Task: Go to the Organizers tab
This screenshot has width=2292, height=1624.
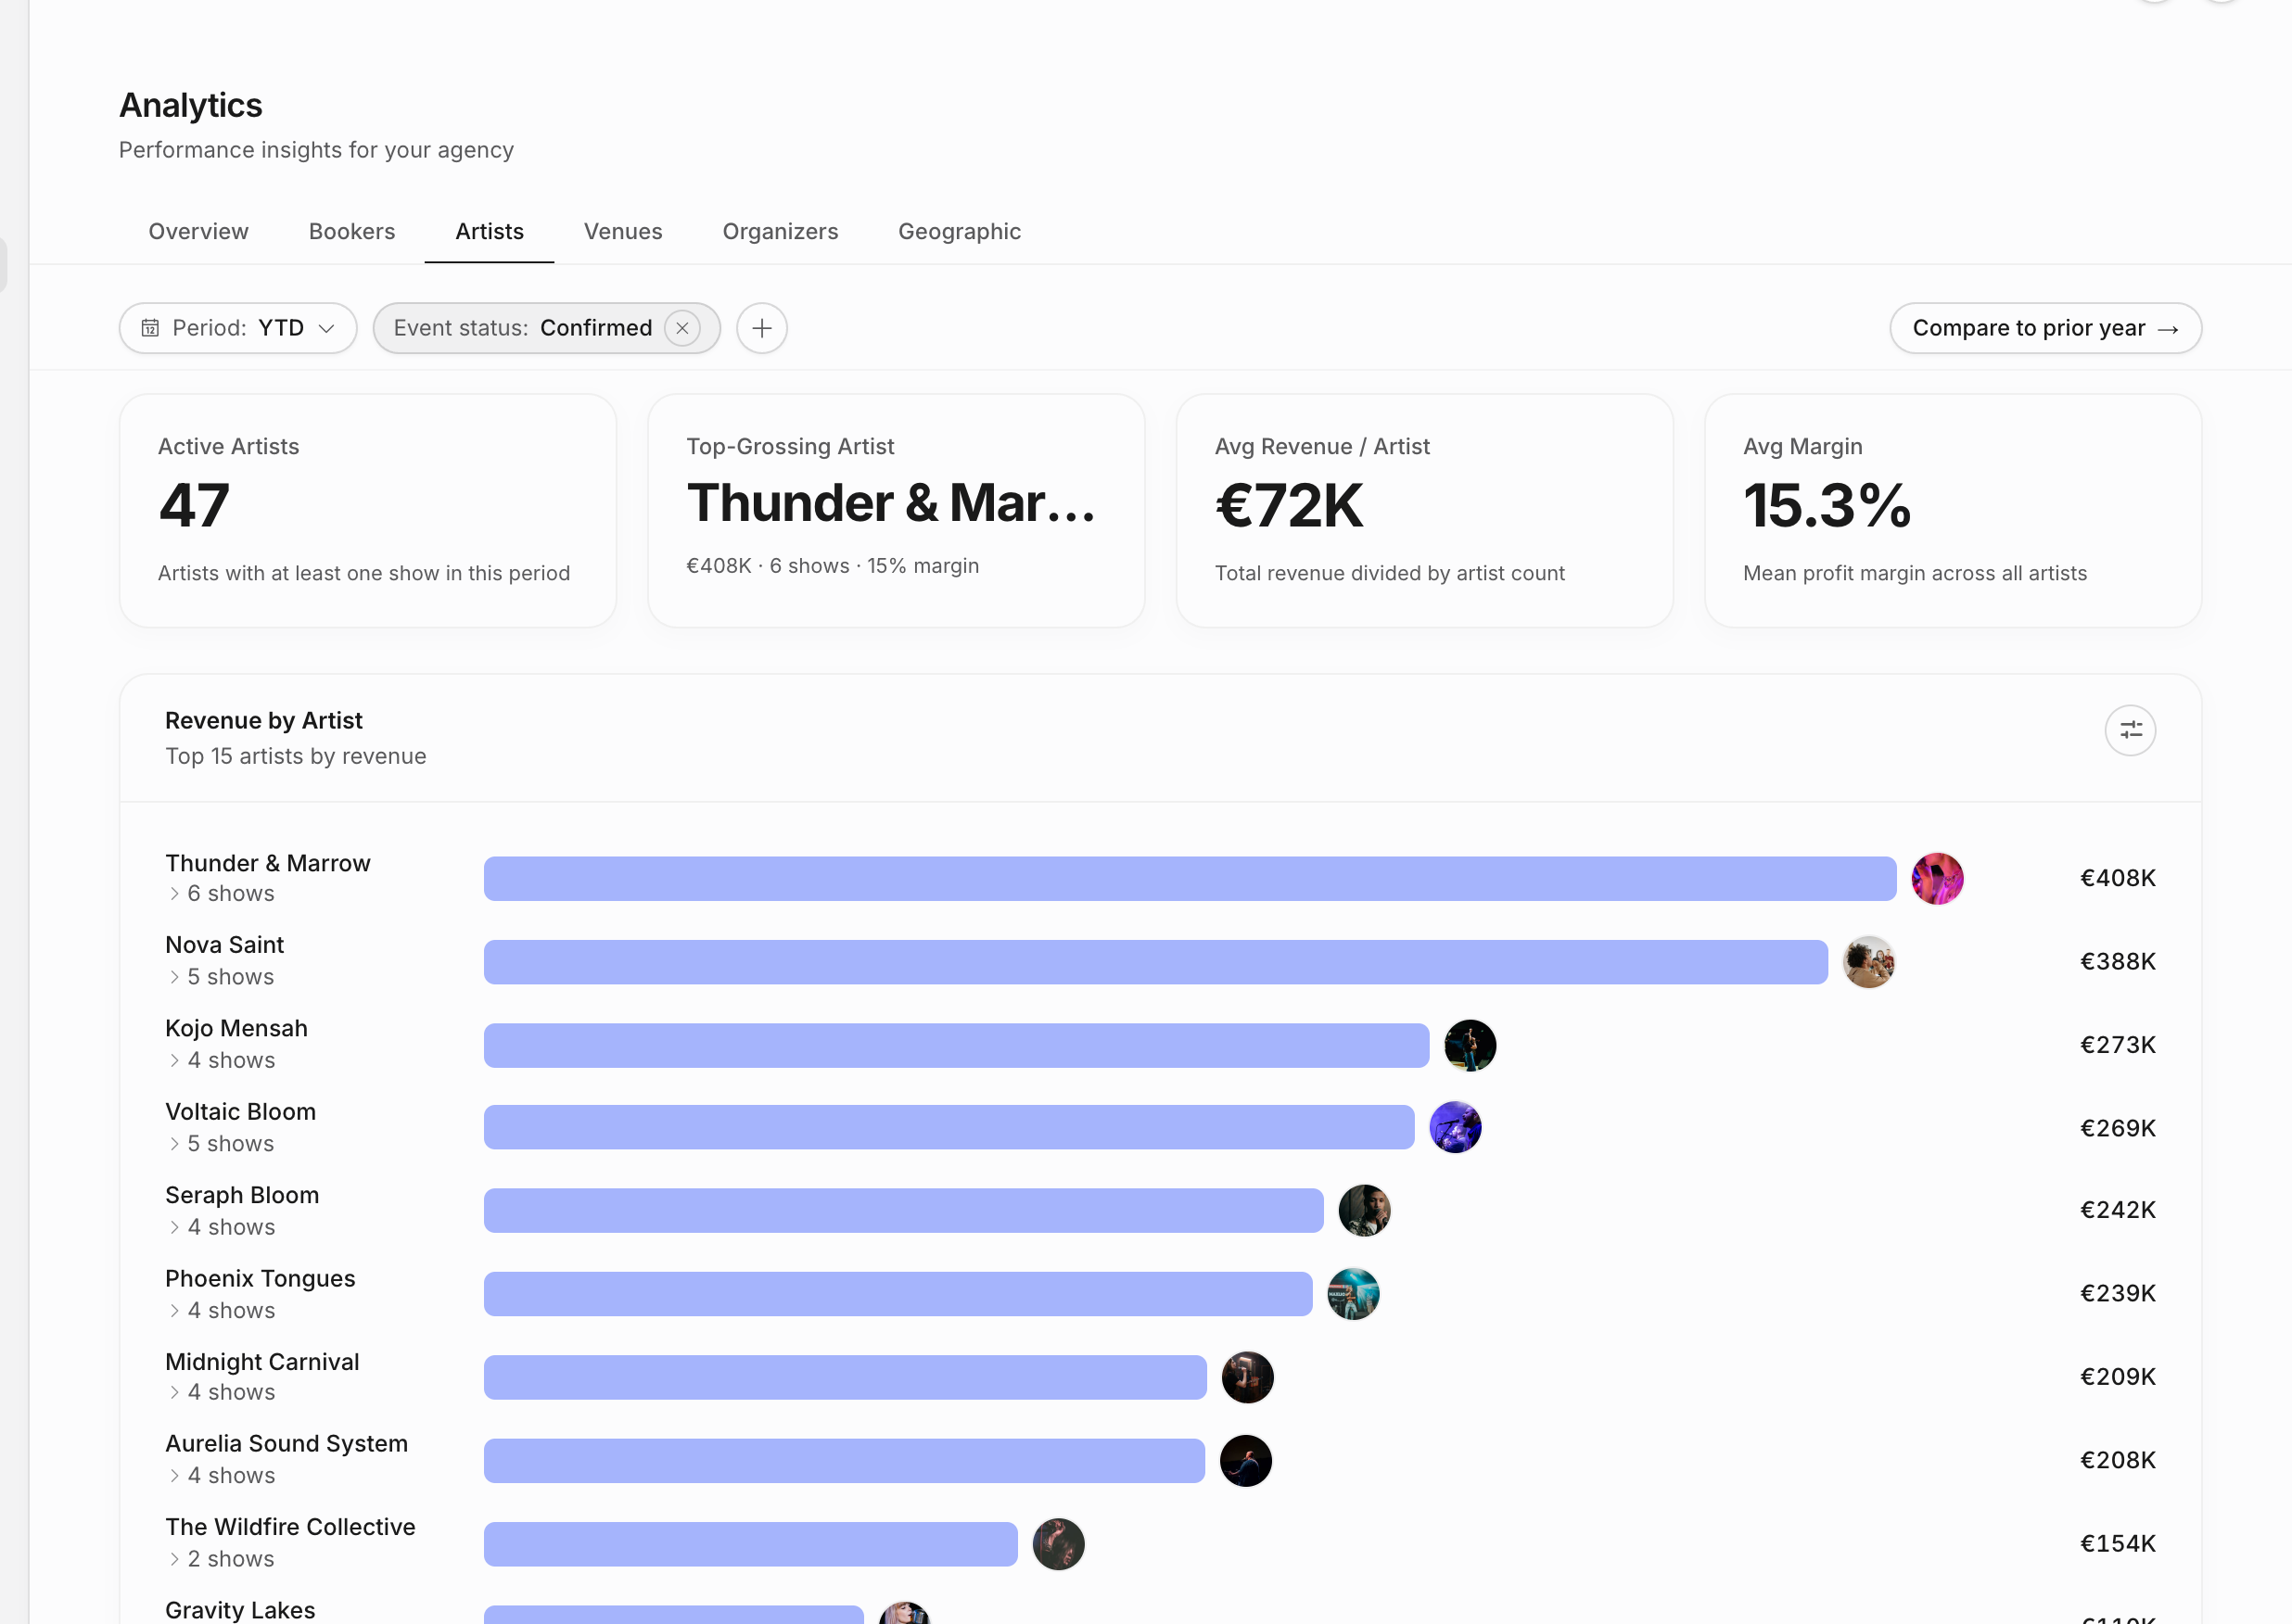Action: point(780,231)
